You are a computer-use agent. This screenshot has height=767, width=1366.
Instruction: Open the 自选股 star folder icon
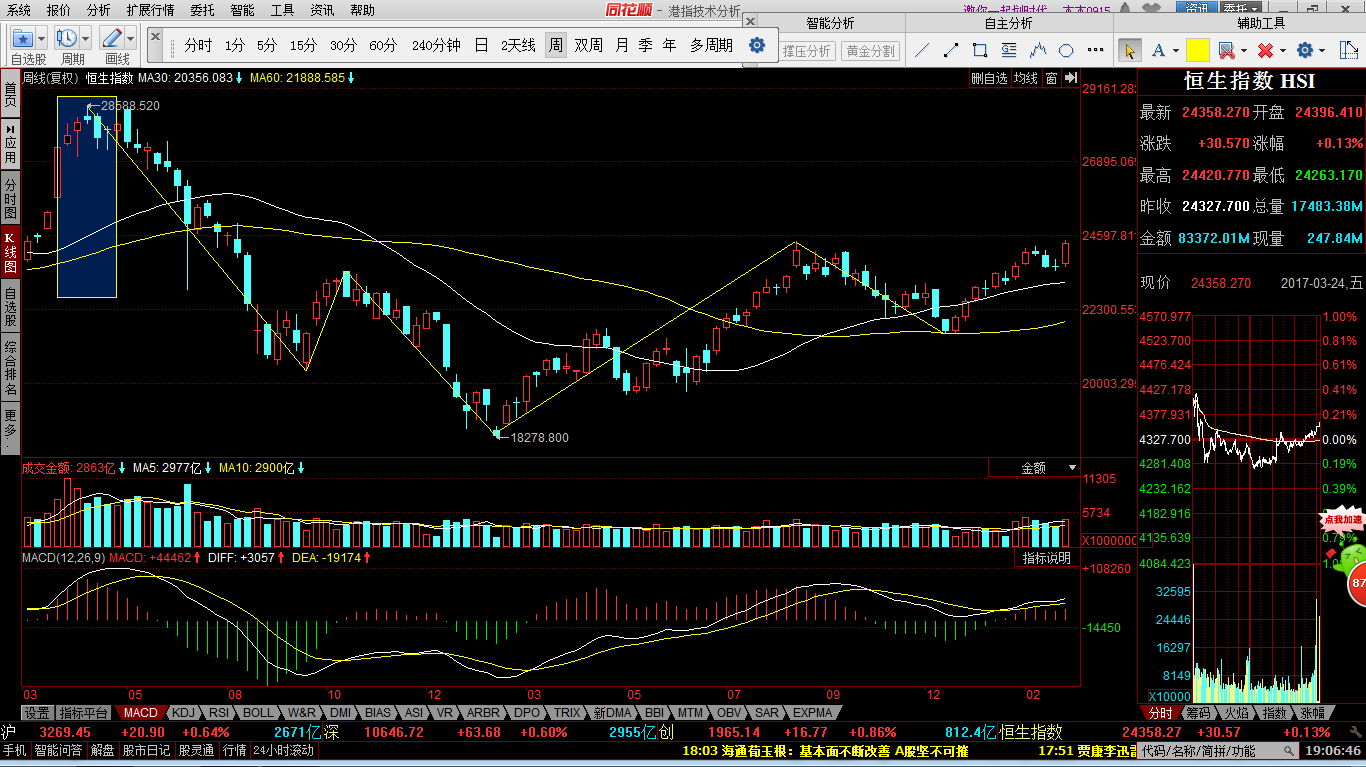click(x=22, y=38)
